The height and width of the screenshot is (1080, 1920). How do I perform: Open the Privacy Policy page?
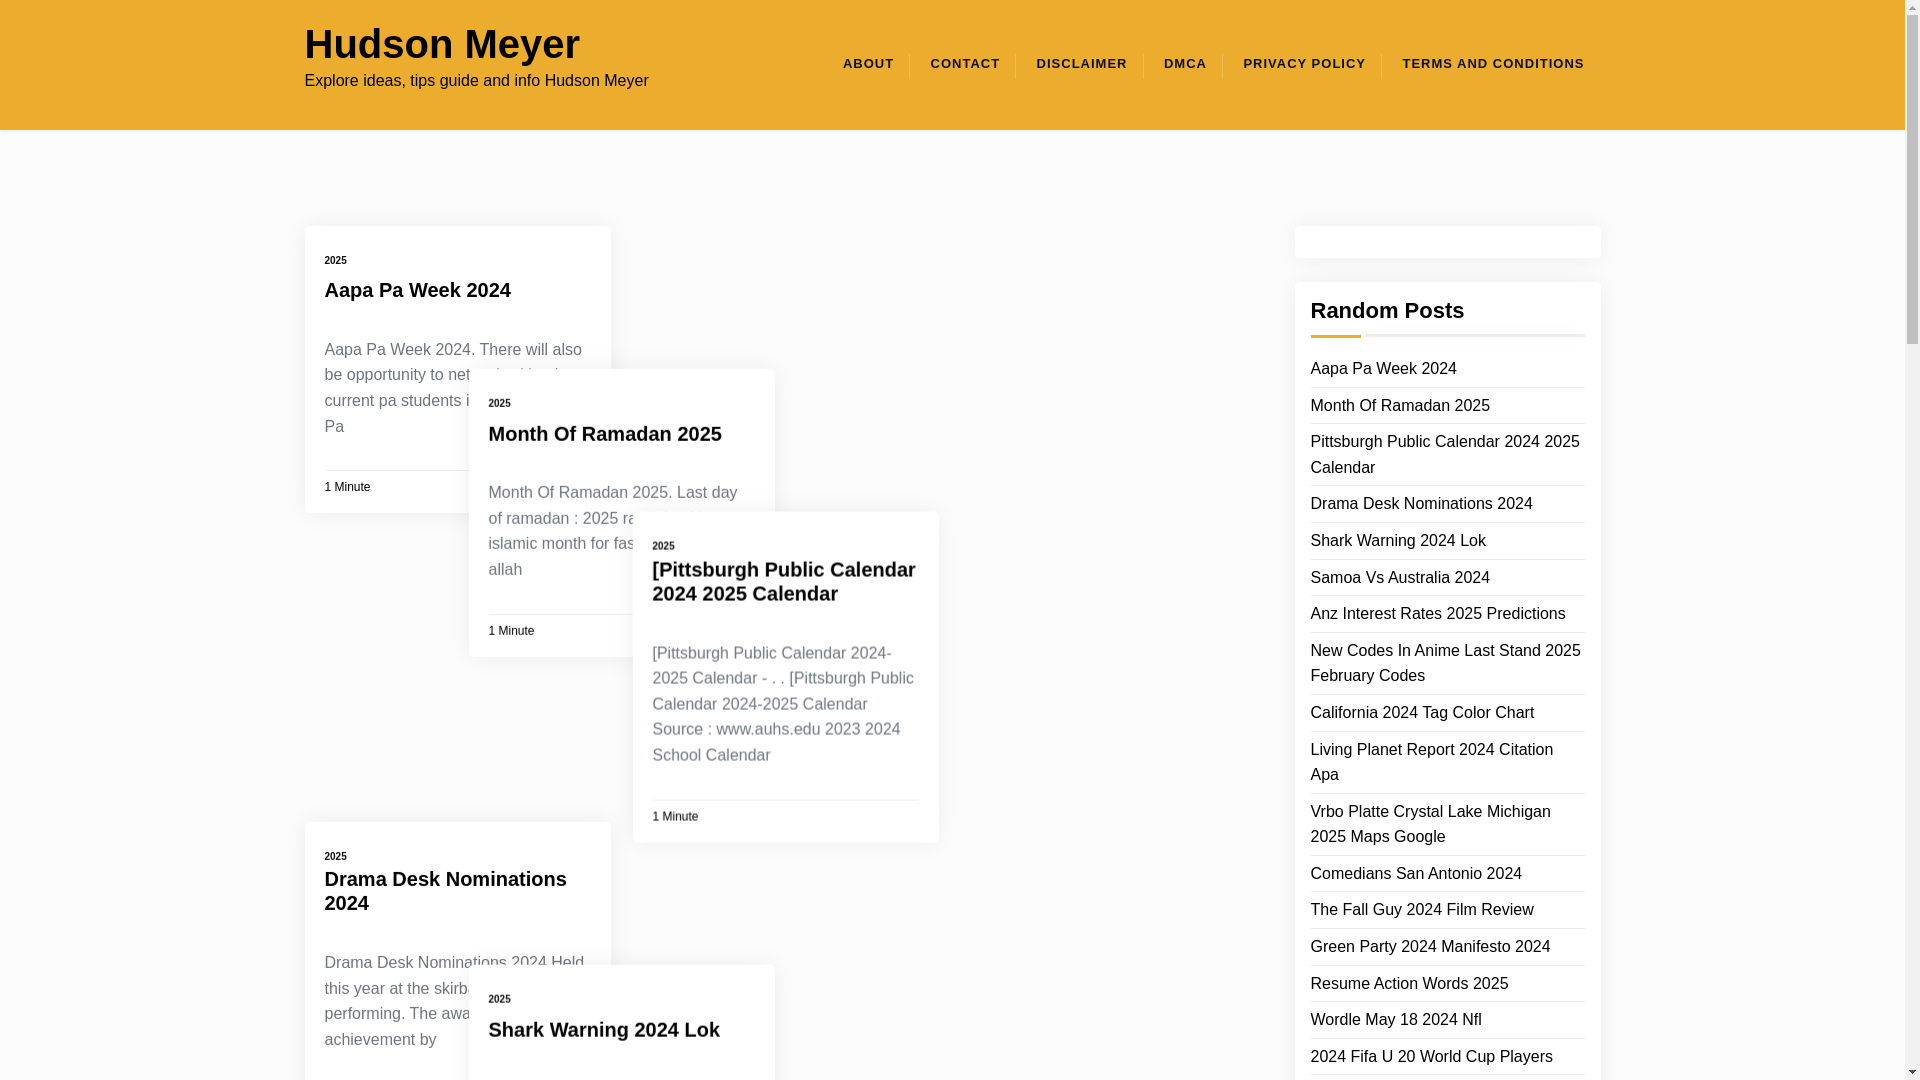click(1303, 64)
